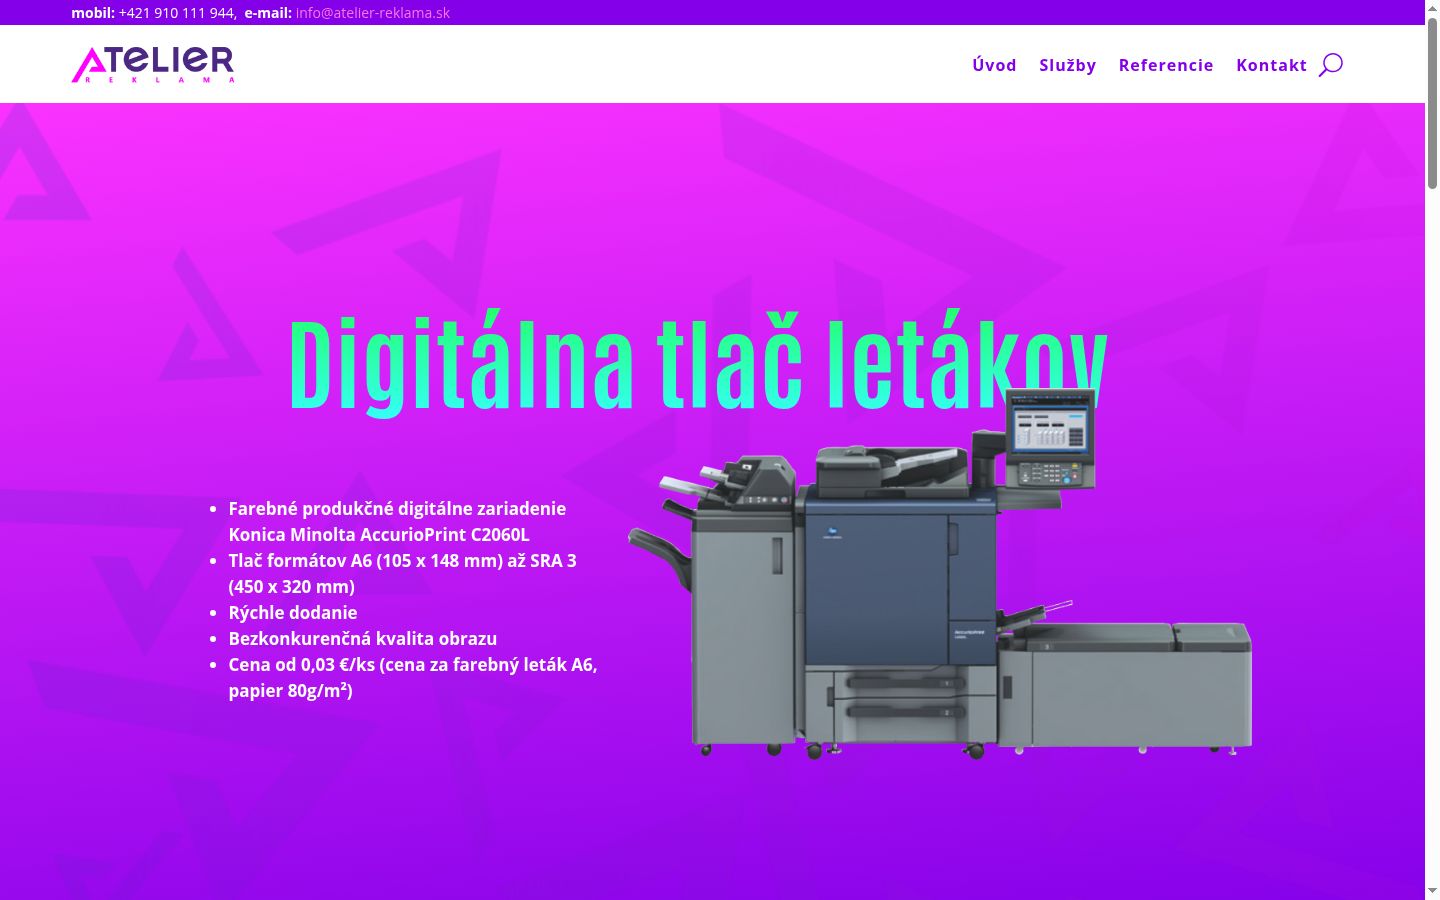The height and width of the screenshot is (900, 1440).
Task: Click the 'mobil:' label in top bar
Action: pyautogui.click(x=93, y=13)
